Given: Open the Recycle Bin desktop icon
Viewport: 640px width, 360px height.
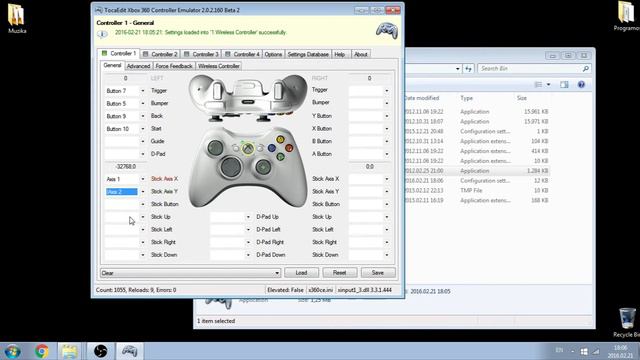Looking at the screenshot, I should (x=627, y=322).
